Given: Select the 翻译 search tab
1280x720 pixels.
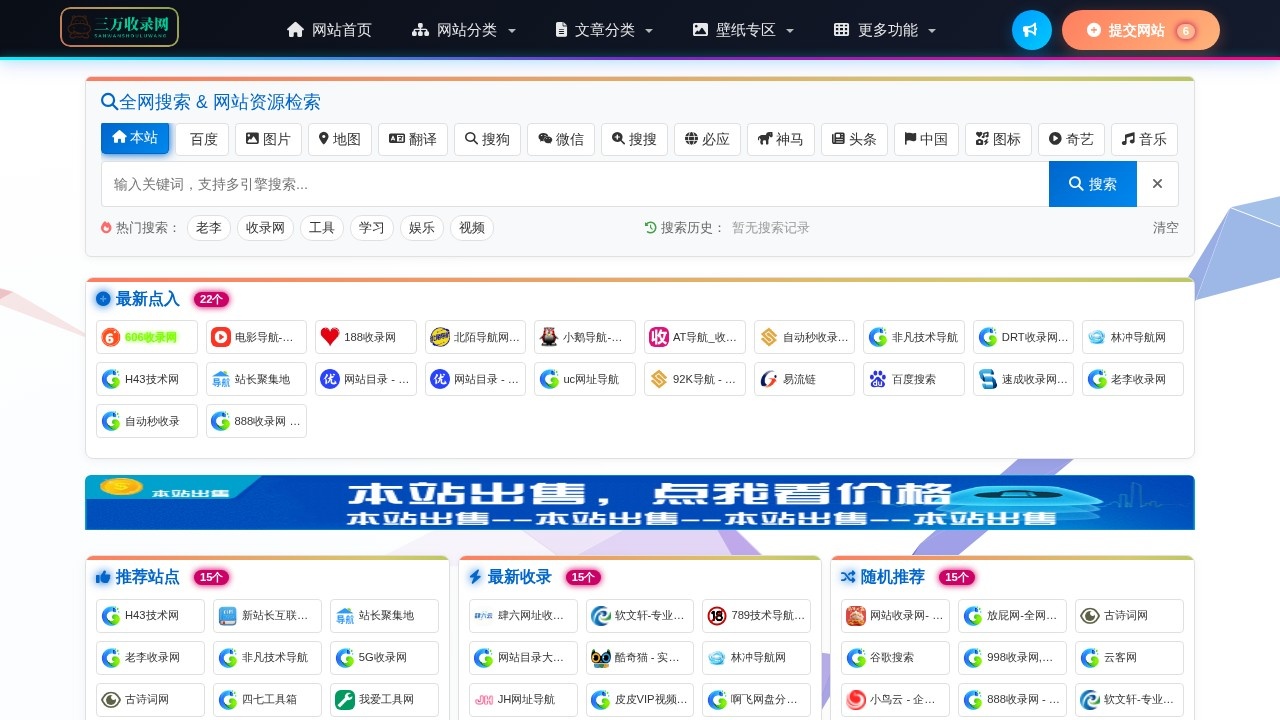Looking at the screenshot, I should (413, 139).
